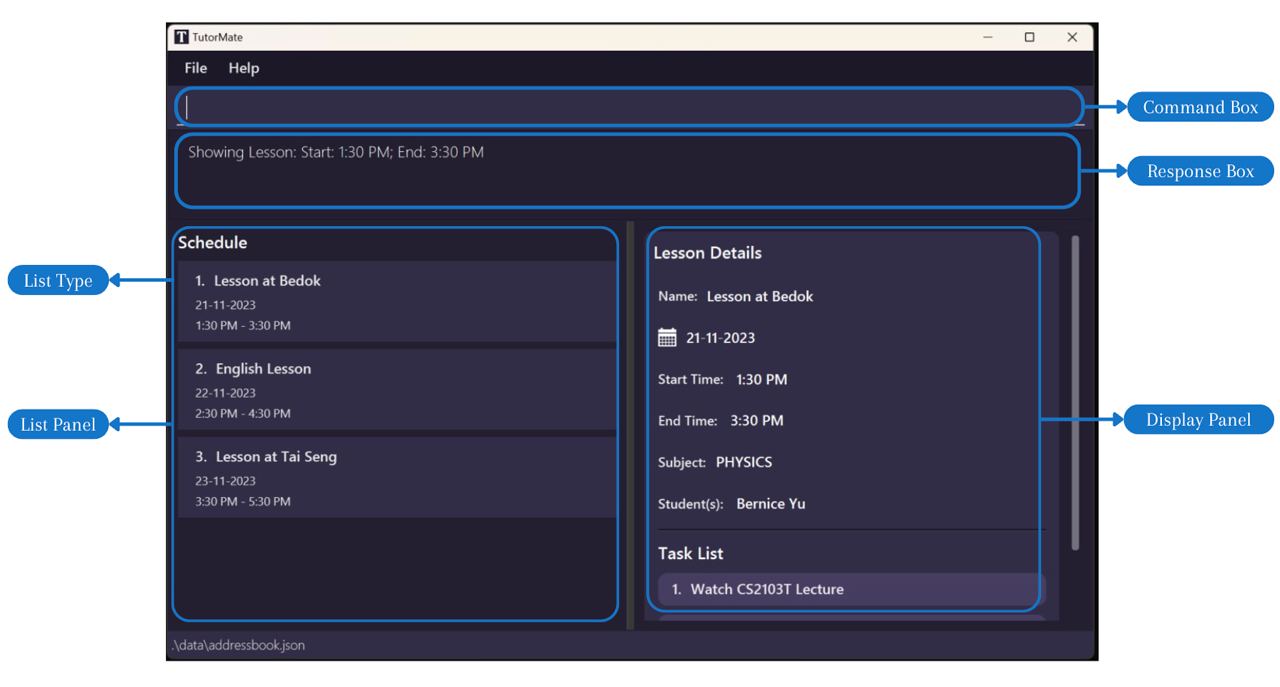Maximize the TutorMate window
The width and height of the screenshot is (1280, 687).
(1030, 37)
